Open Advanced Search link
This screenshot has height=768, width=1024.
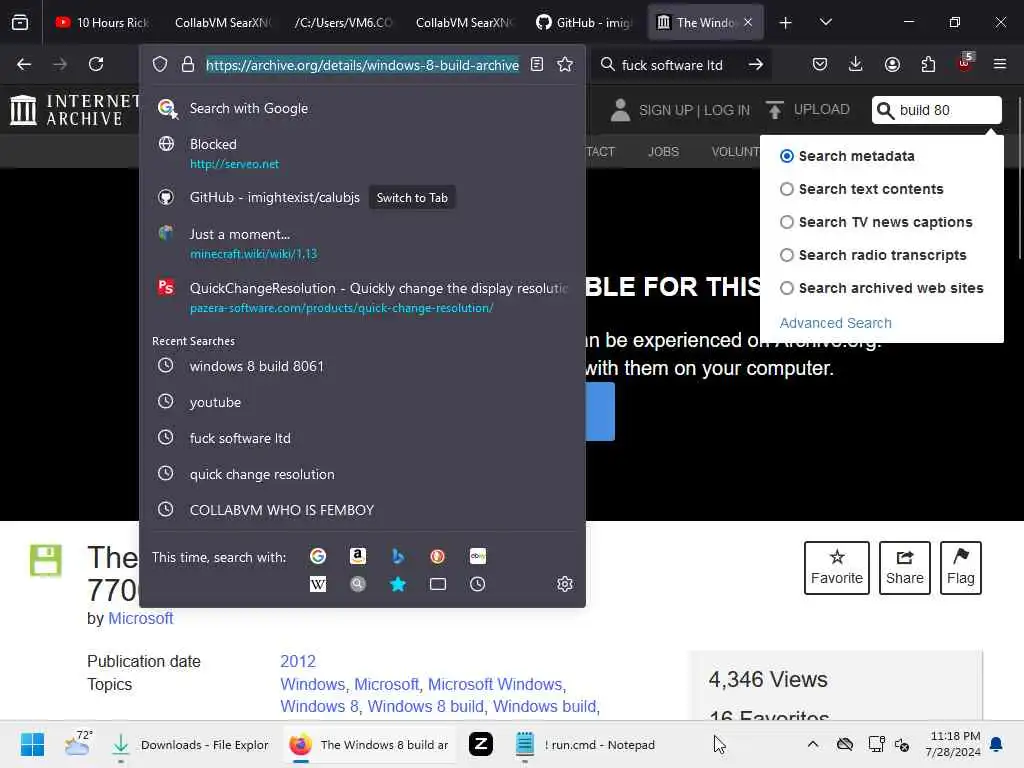(835, 323)
